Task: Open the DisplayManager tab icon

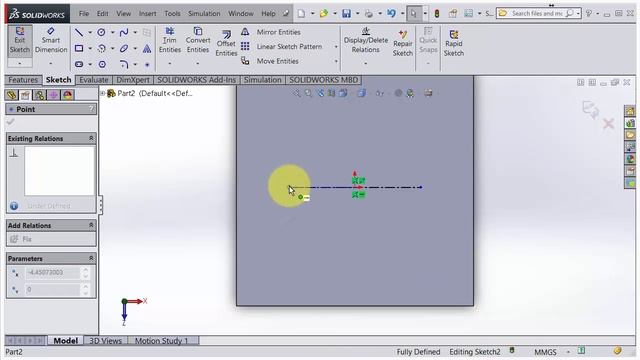Action: (x=67, y=95)
